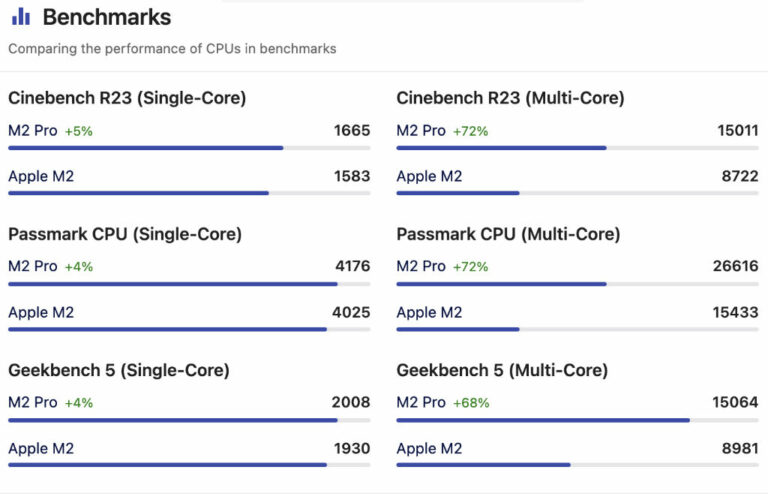The width and height of the screenshot is (768, 494).
Task: Click M2 Pro Geekbench multi-core bar
Action: (543, 420)
